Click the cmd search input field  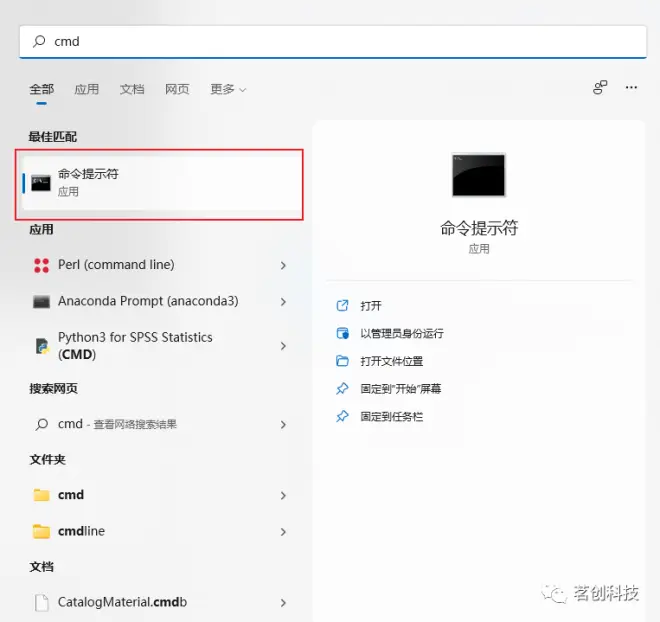[333, 41]
